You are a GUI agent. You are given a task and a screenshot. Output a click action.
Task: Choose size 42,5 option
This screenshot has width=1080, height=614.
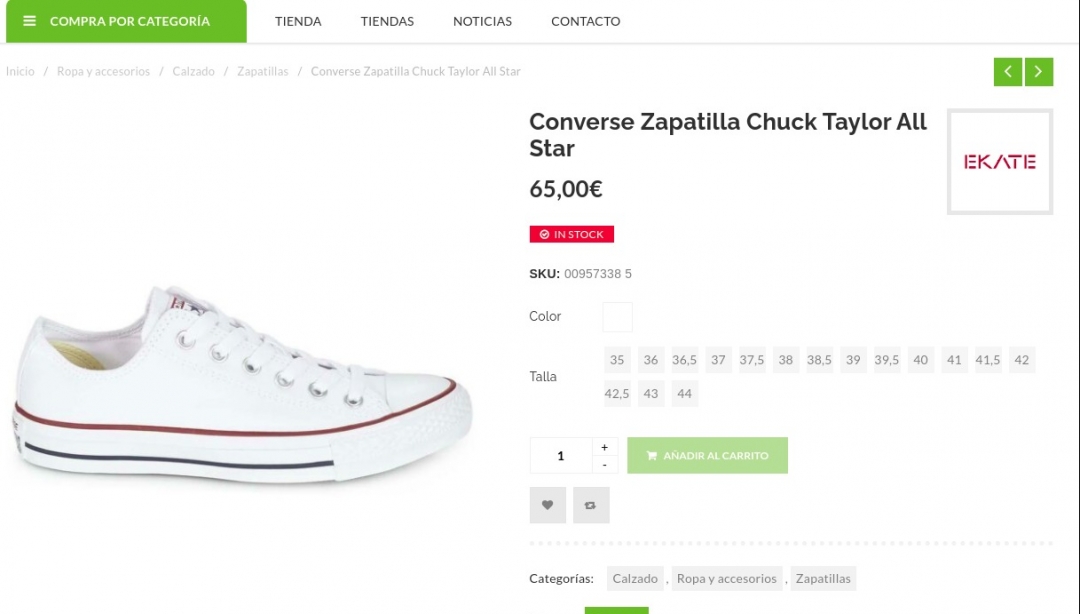pos(617,394)
